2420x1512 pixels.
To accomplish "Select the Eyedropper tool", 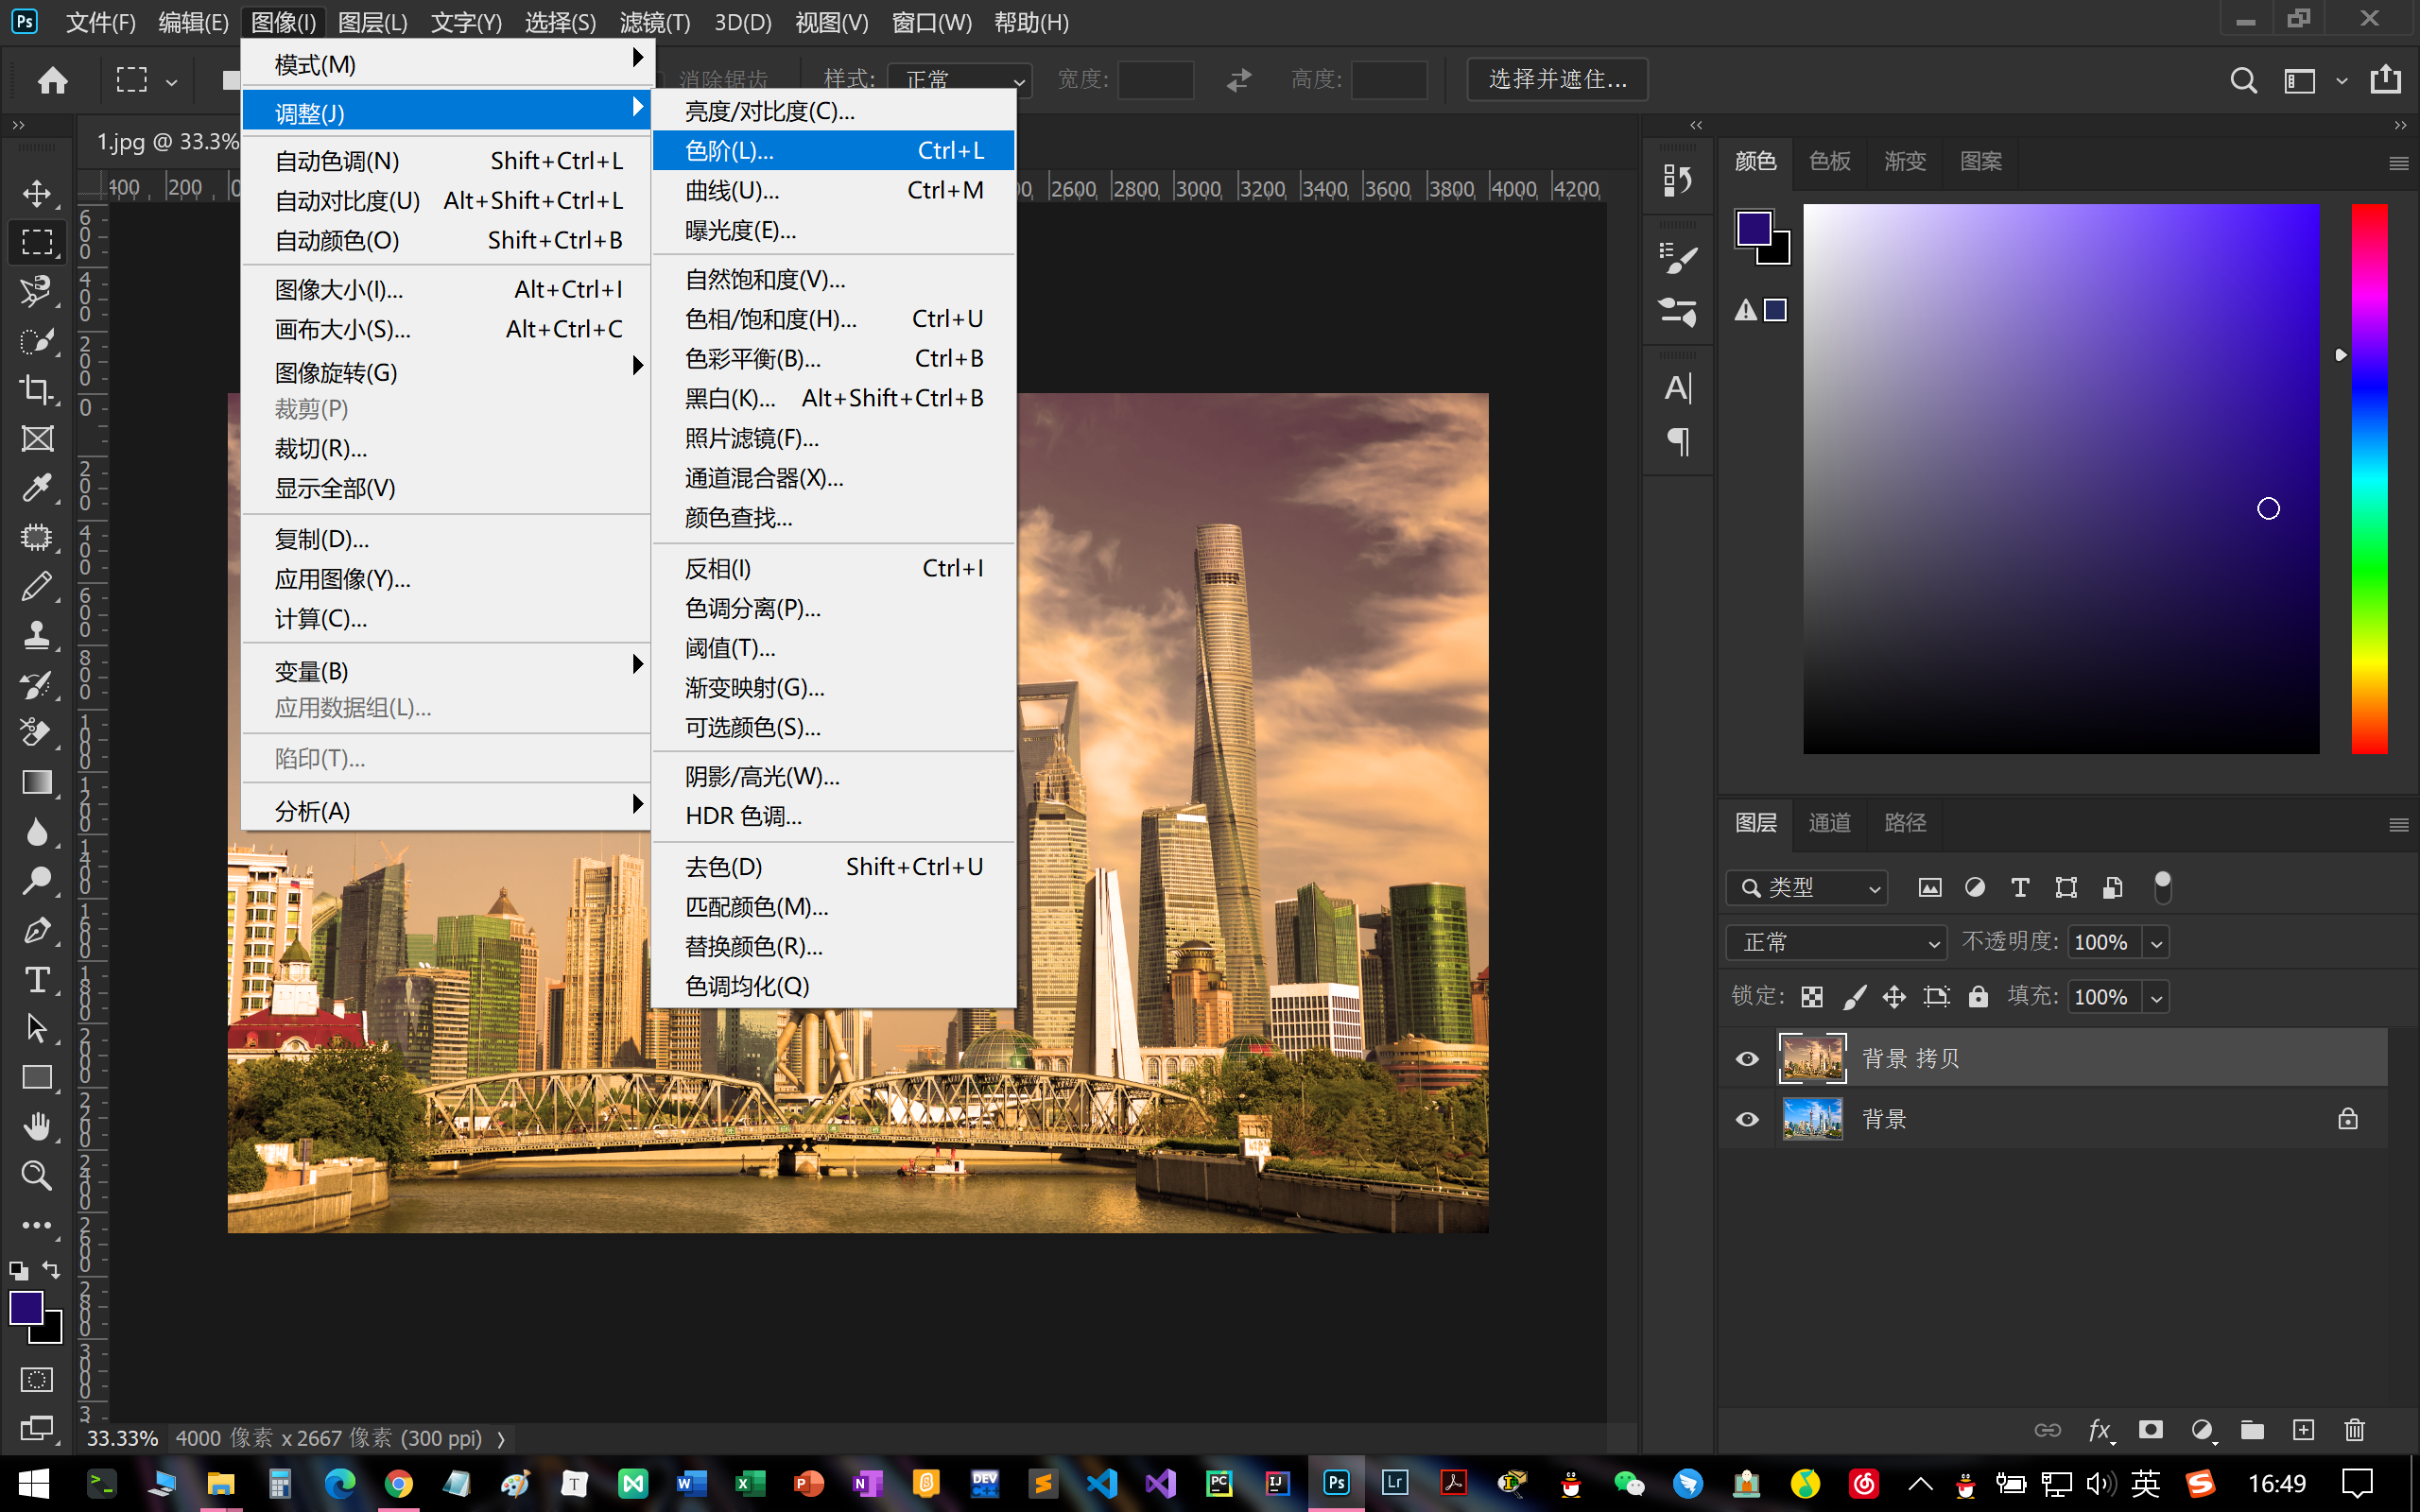I will click(37, 488).
